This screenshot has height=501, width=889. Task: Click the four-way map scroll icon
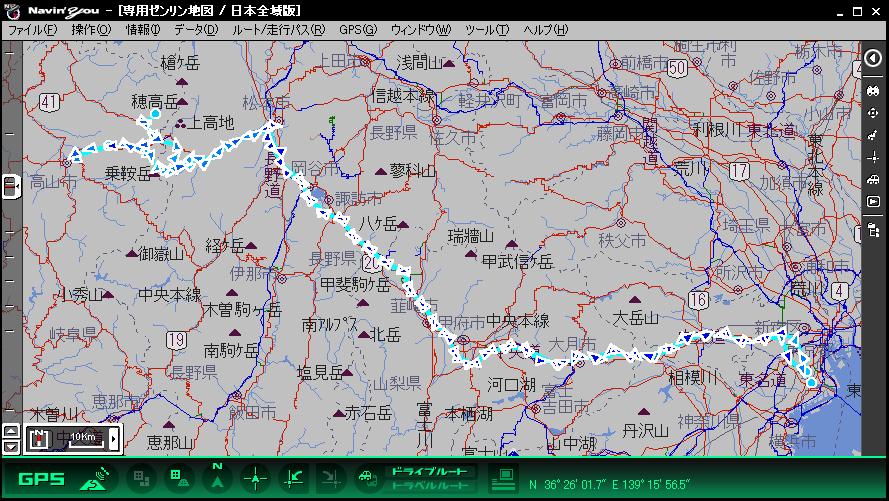[873, 113]
